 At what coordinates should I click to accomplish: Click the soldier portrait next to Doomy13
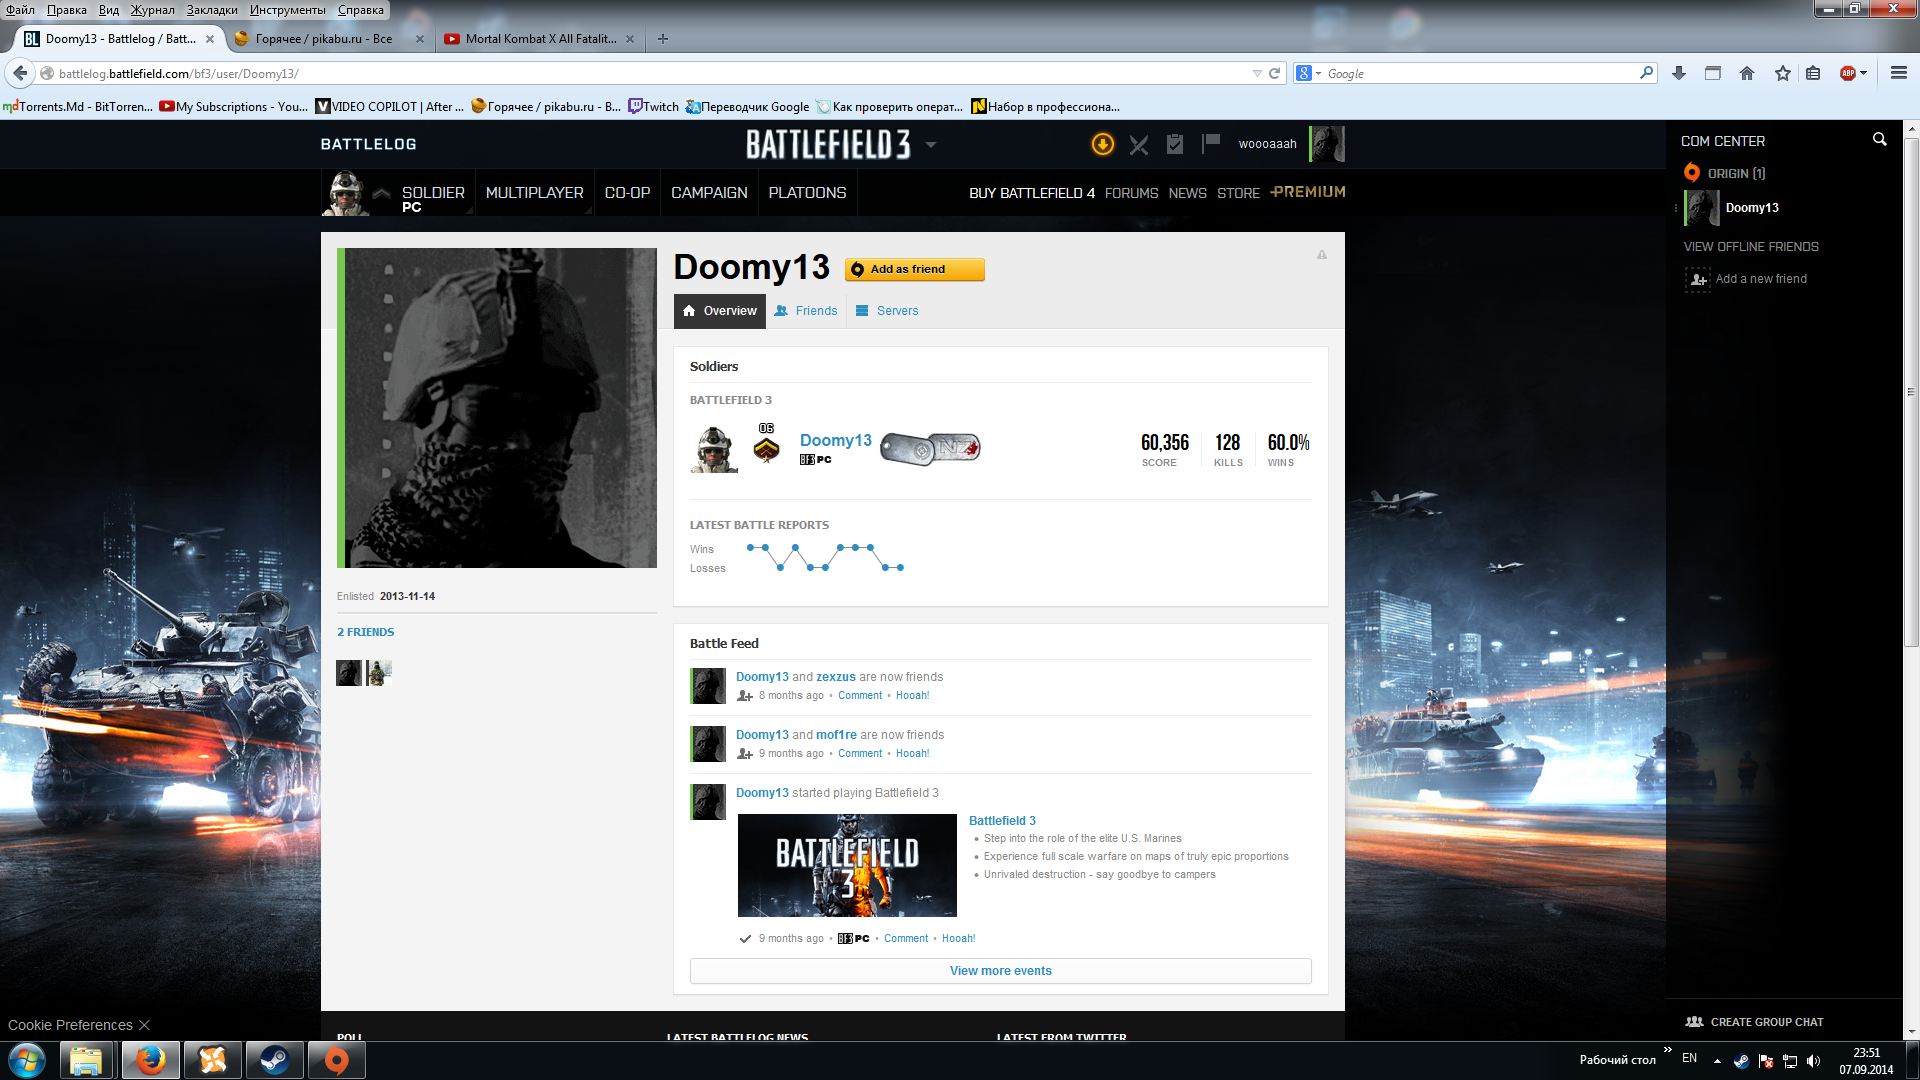pos(714,449)
